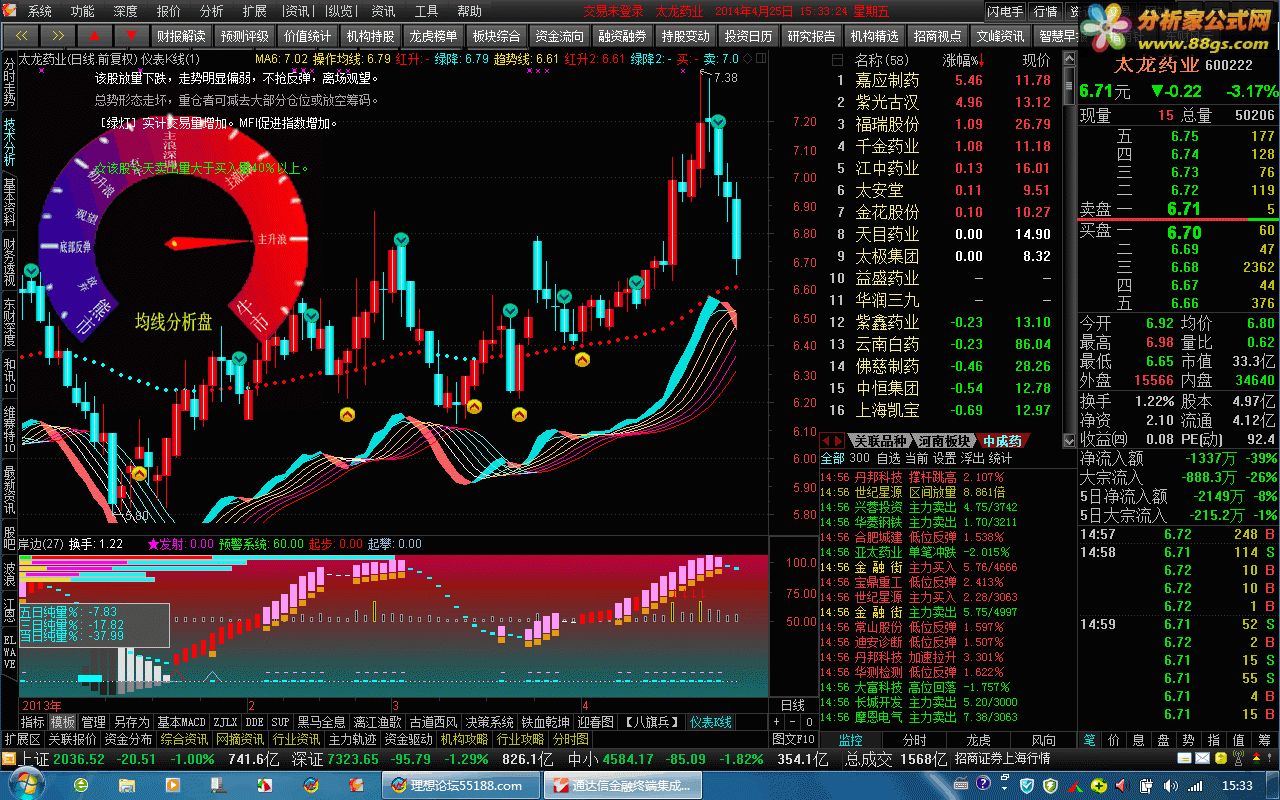Click the red icon left of 上证 in status bar
Viewport: 1280px width, 800px height.
(x=9, y=759)
